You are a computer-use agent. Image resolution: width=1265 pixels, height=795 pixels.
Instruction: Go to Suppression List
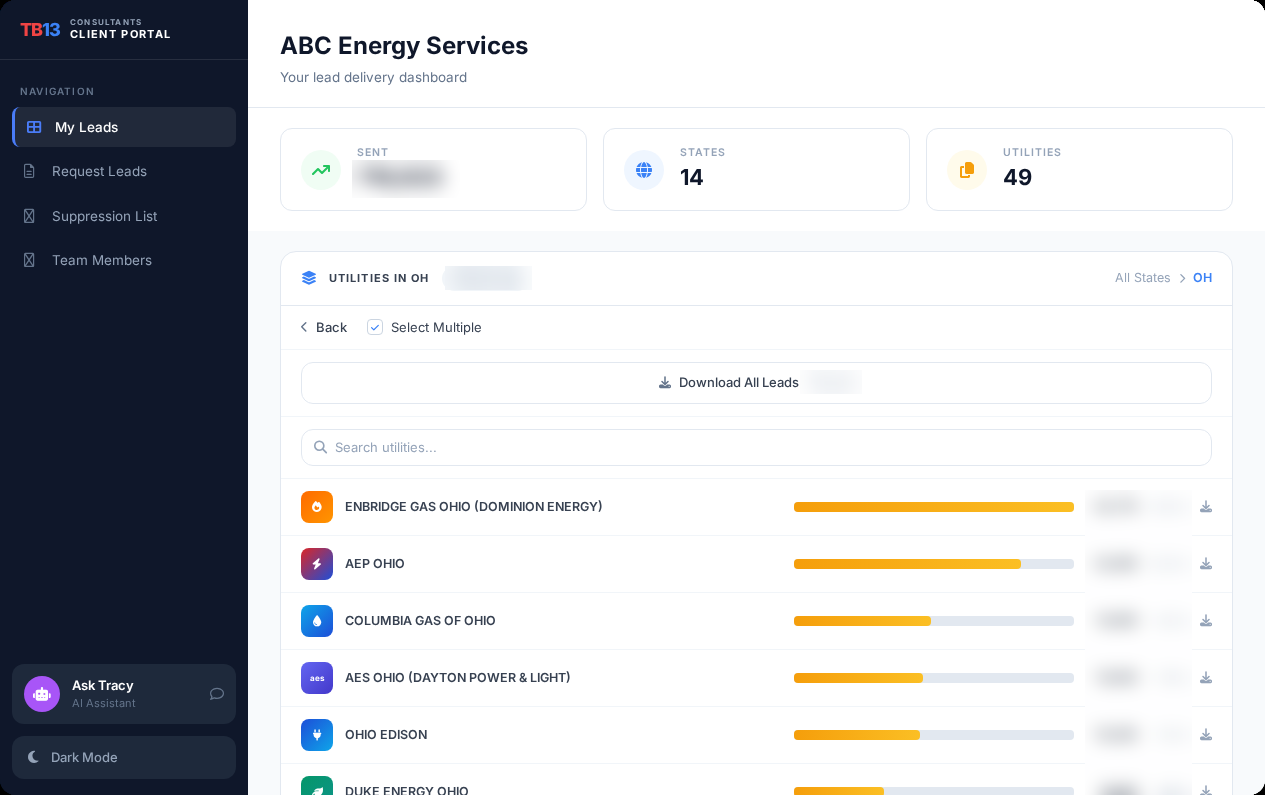pyautogui.click(x=124, y=216)
